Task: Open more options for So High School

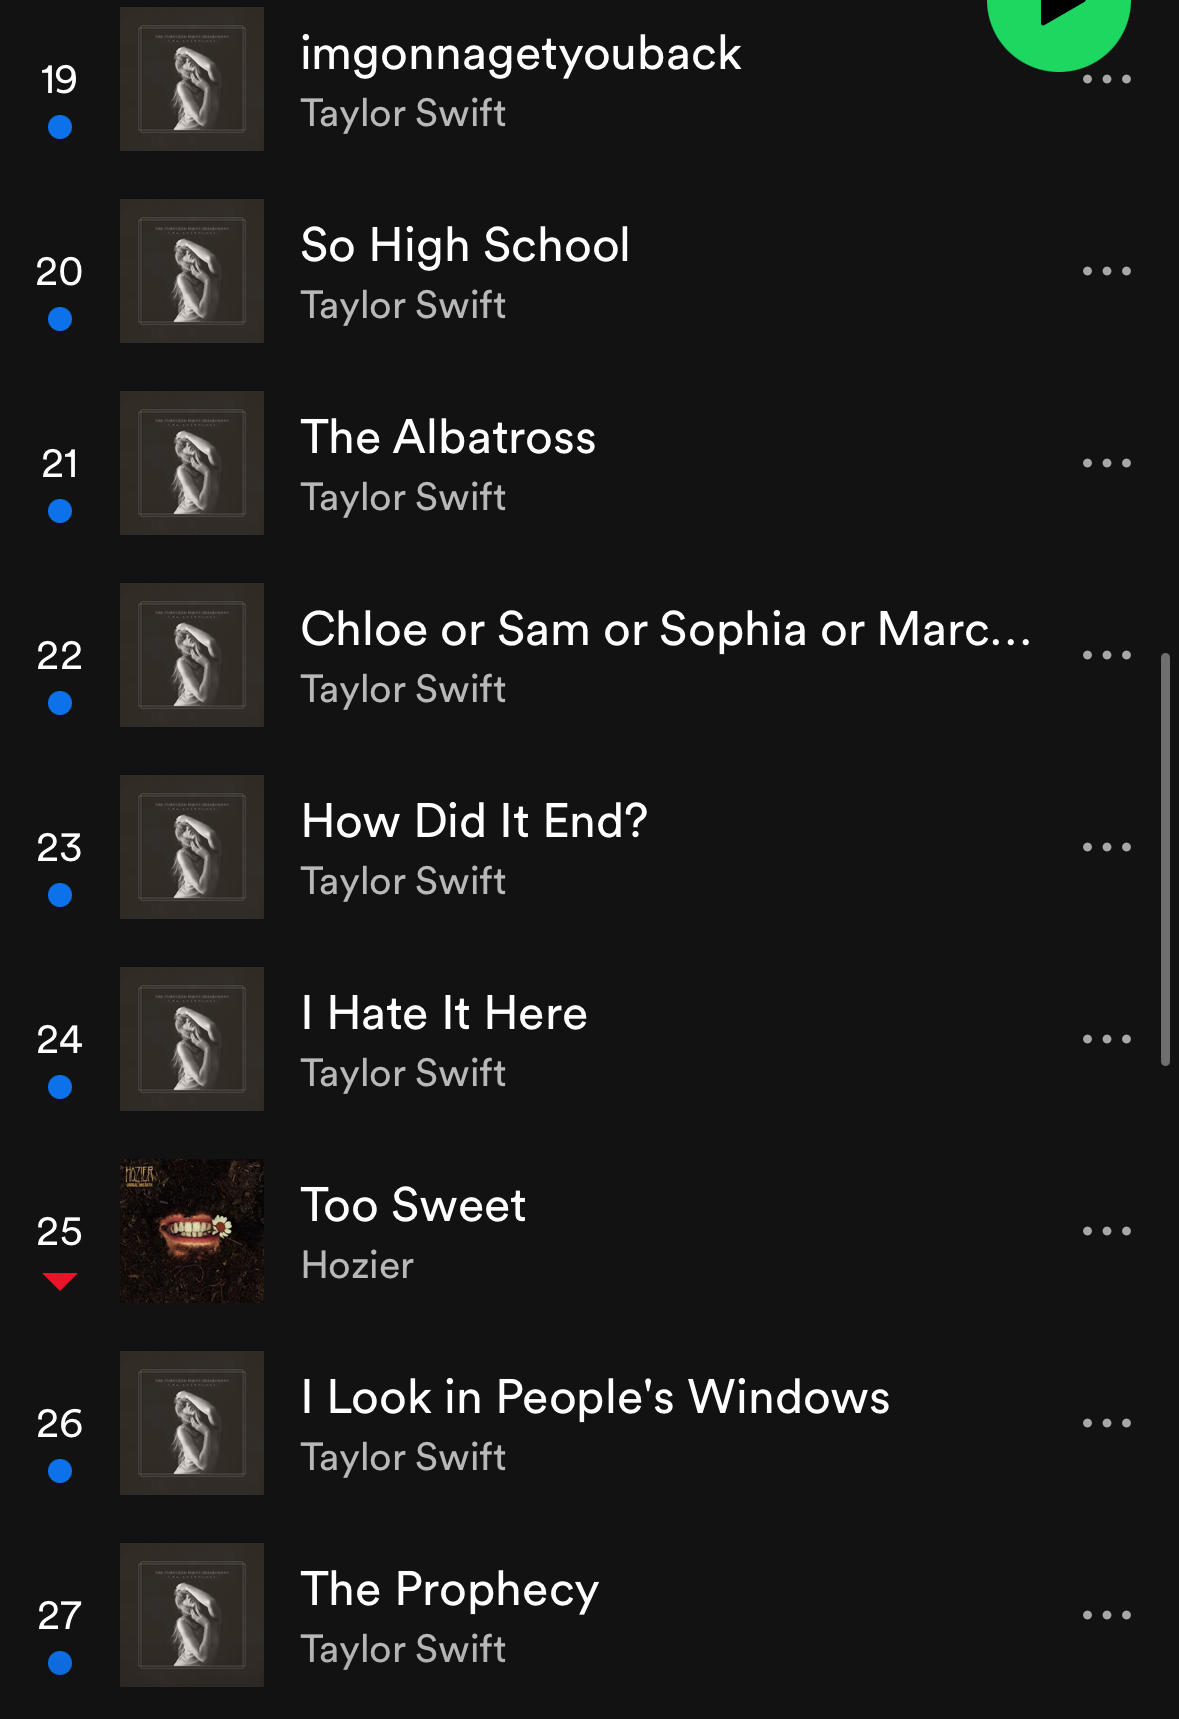Action: tap(1107, 271)
